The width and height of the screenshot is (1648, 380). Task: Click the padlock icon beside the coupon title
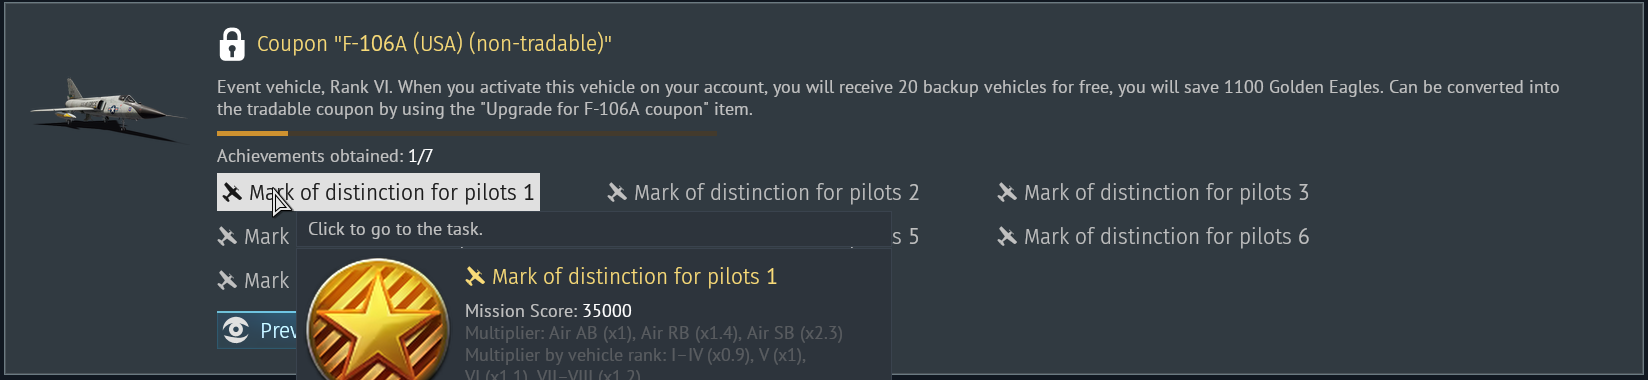tap(231, 44)
